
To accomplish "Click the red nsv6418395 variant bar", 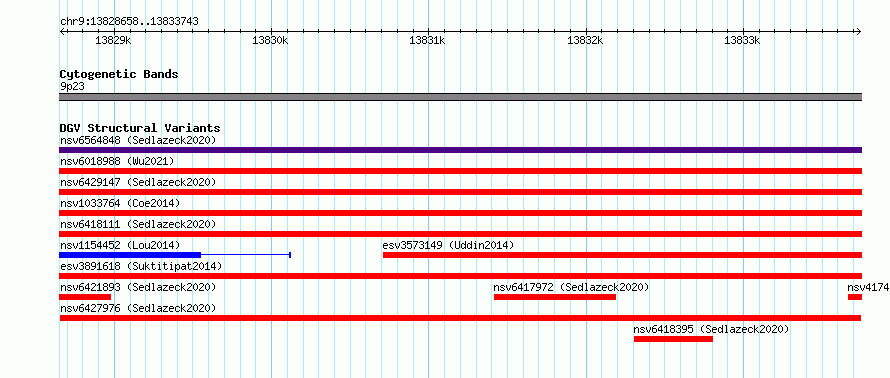I will pyautogui.click(x=673, y=339).
